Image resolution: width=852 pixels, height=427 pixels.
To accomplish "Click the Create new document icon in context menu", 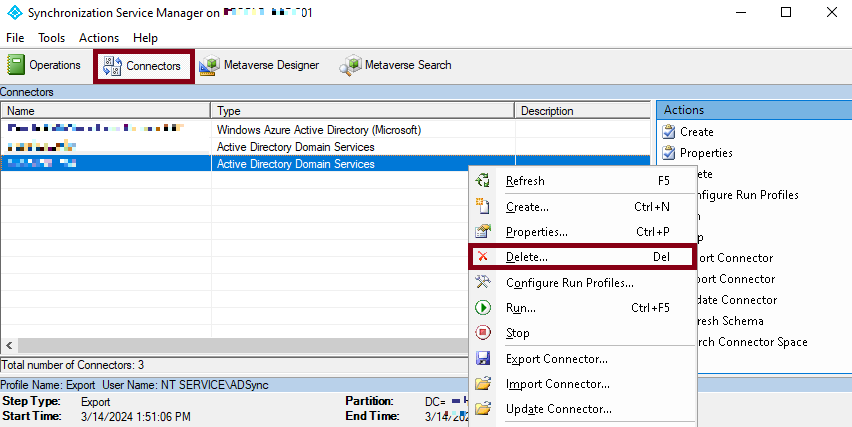I will coord(483,206).
